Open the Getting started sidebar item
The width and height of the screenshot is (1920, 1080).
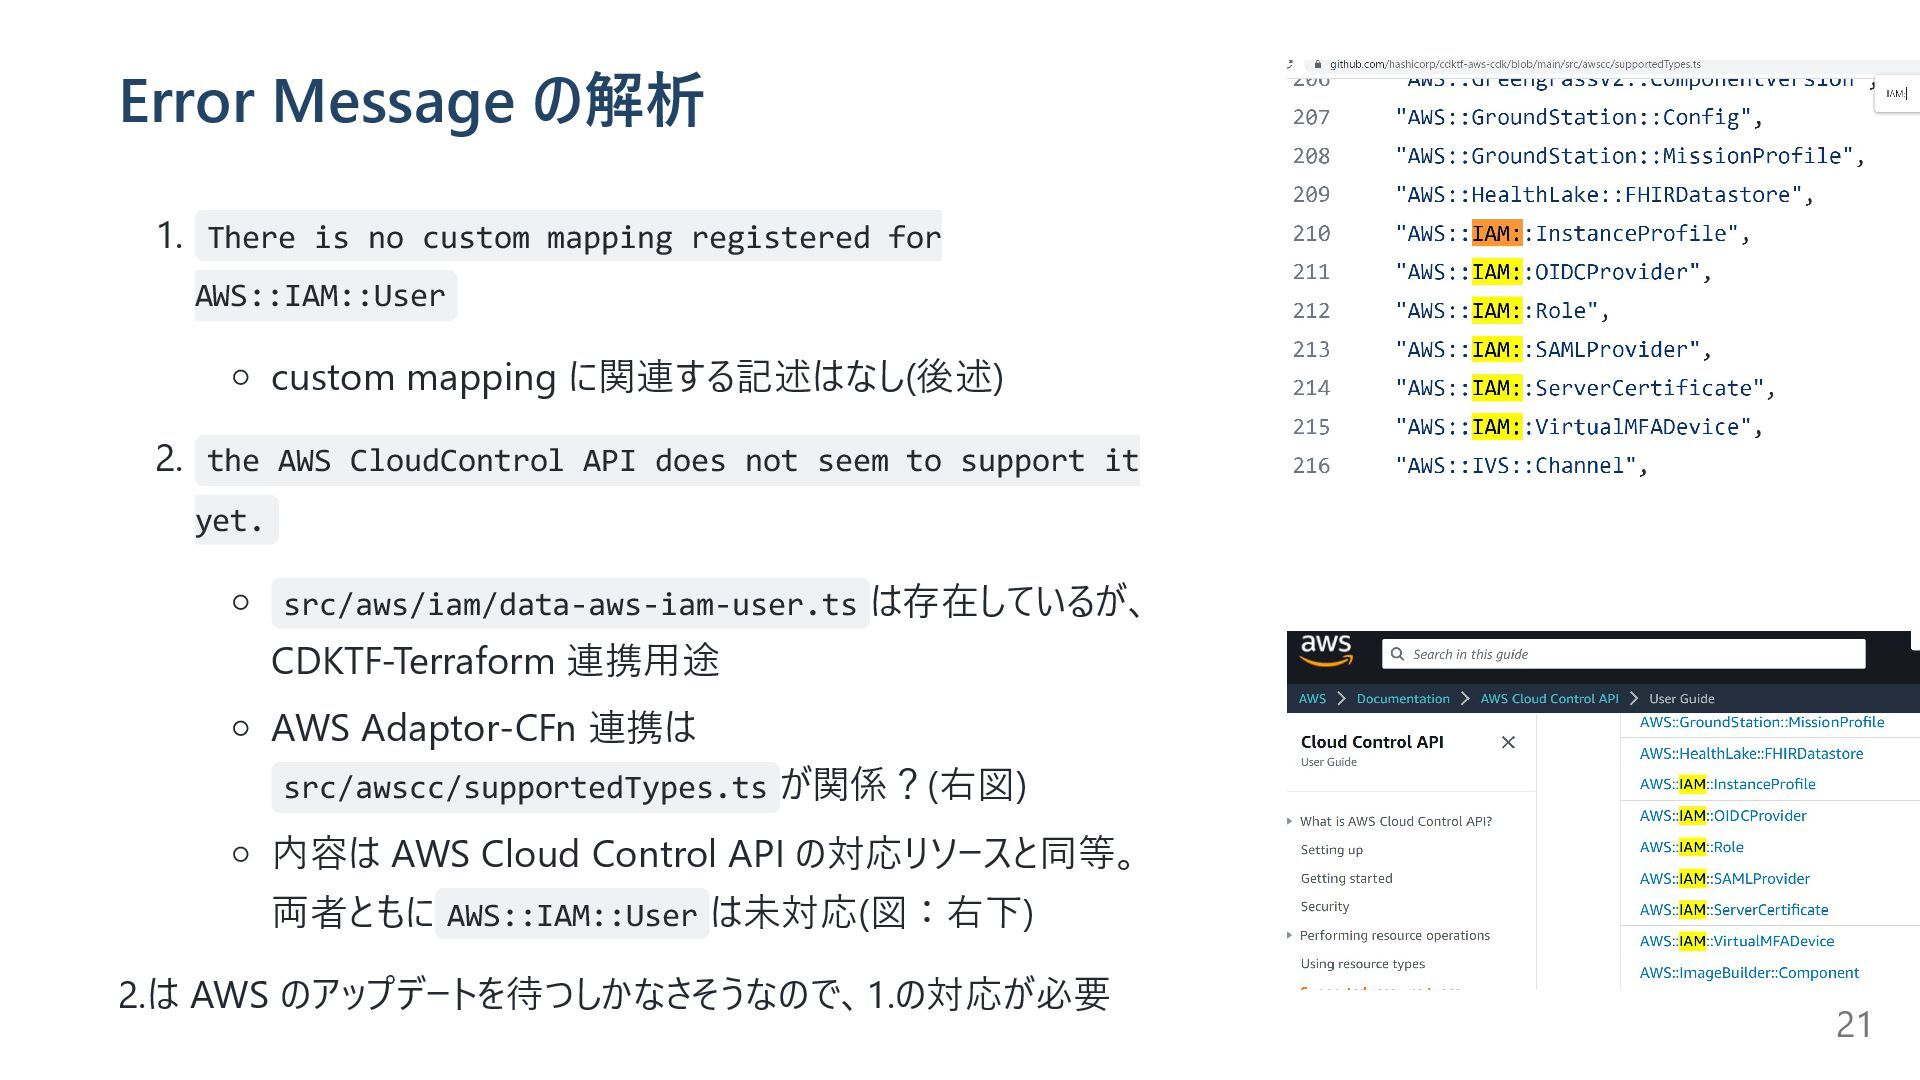tap(1346, 878)
